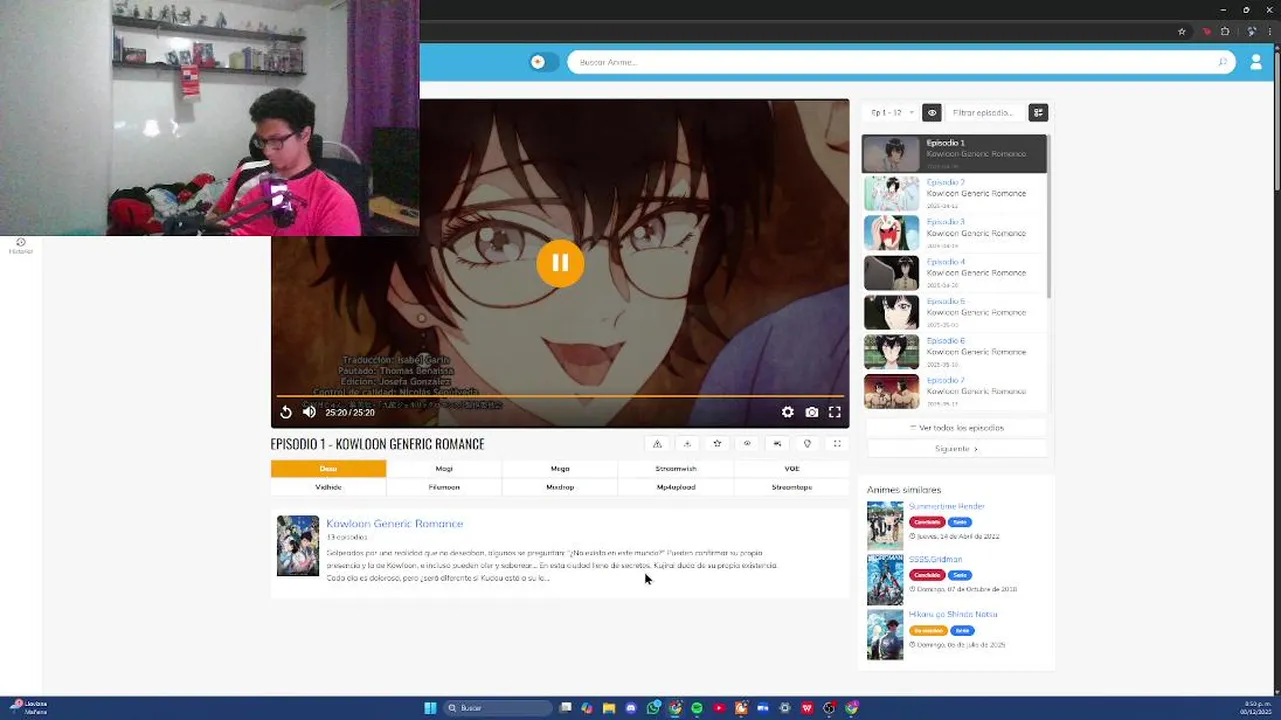Open the red YouTube taskbar icon
1281x720 pixels.
(x=719, y=708)
